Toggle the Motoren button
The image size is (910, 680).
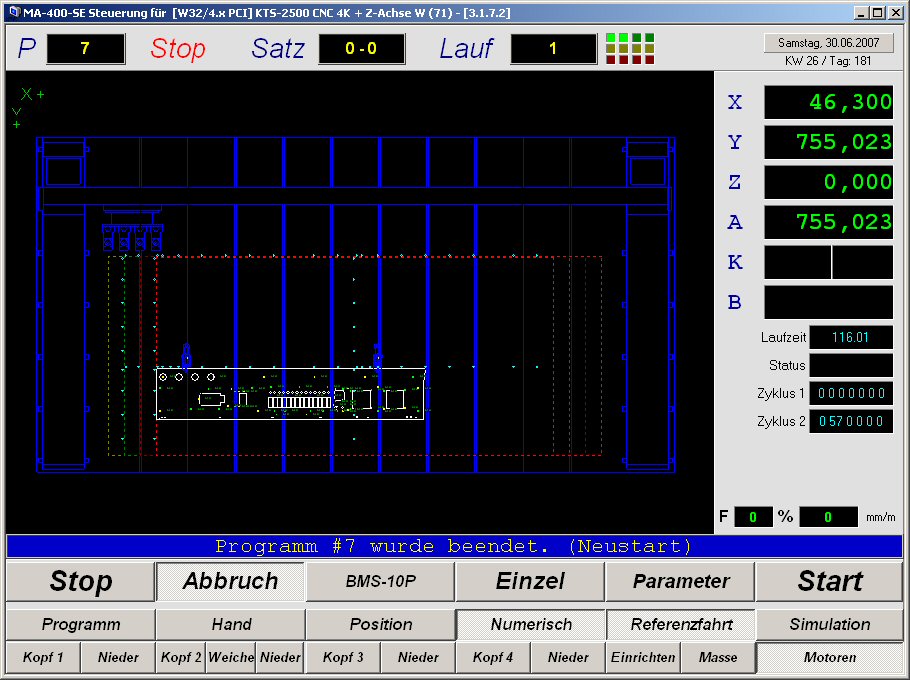(x=830, y=657)
